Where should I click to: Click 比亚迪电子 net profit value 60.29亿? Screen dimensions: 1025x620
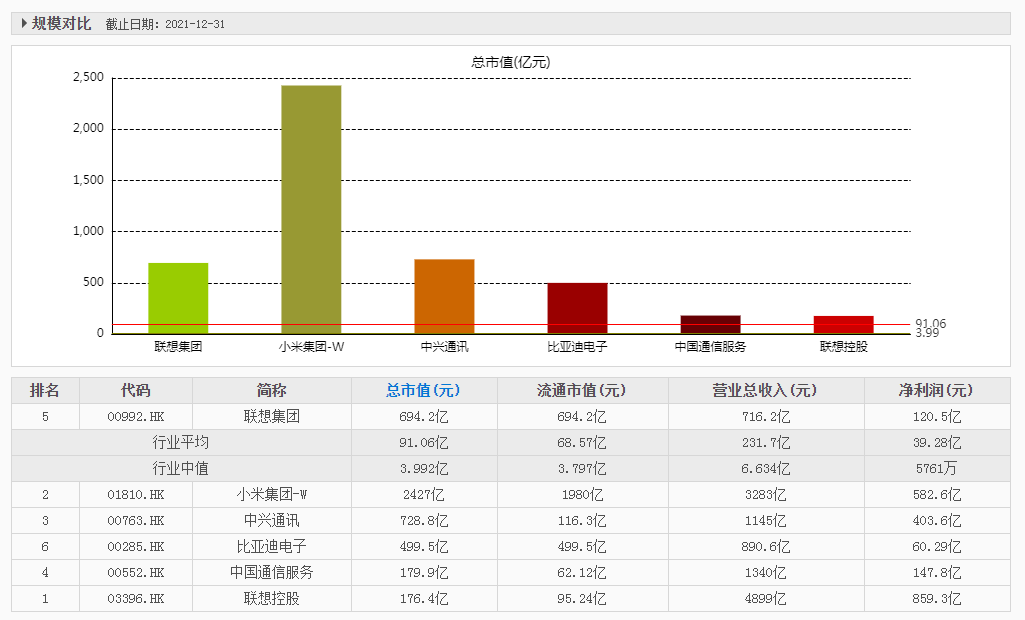[x=937, y=547]
